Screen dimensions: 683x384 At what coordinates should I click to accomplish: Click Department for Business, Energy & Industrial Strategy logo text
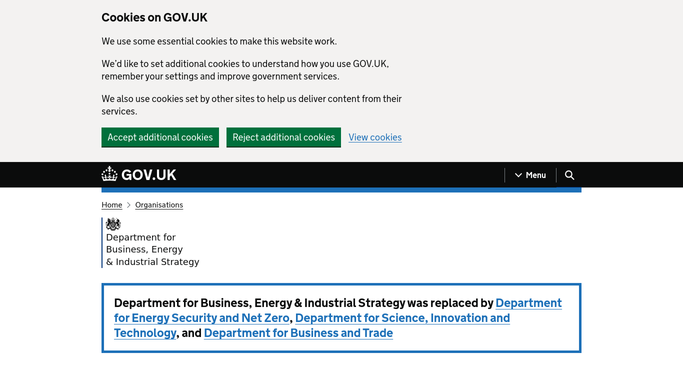coord(152,249)
